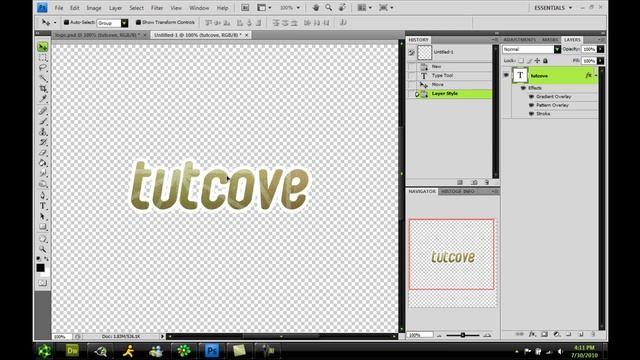Click the Navigator zoom percentage field
The height and width of the screenshot is (360, 640).
pos(420,335)
